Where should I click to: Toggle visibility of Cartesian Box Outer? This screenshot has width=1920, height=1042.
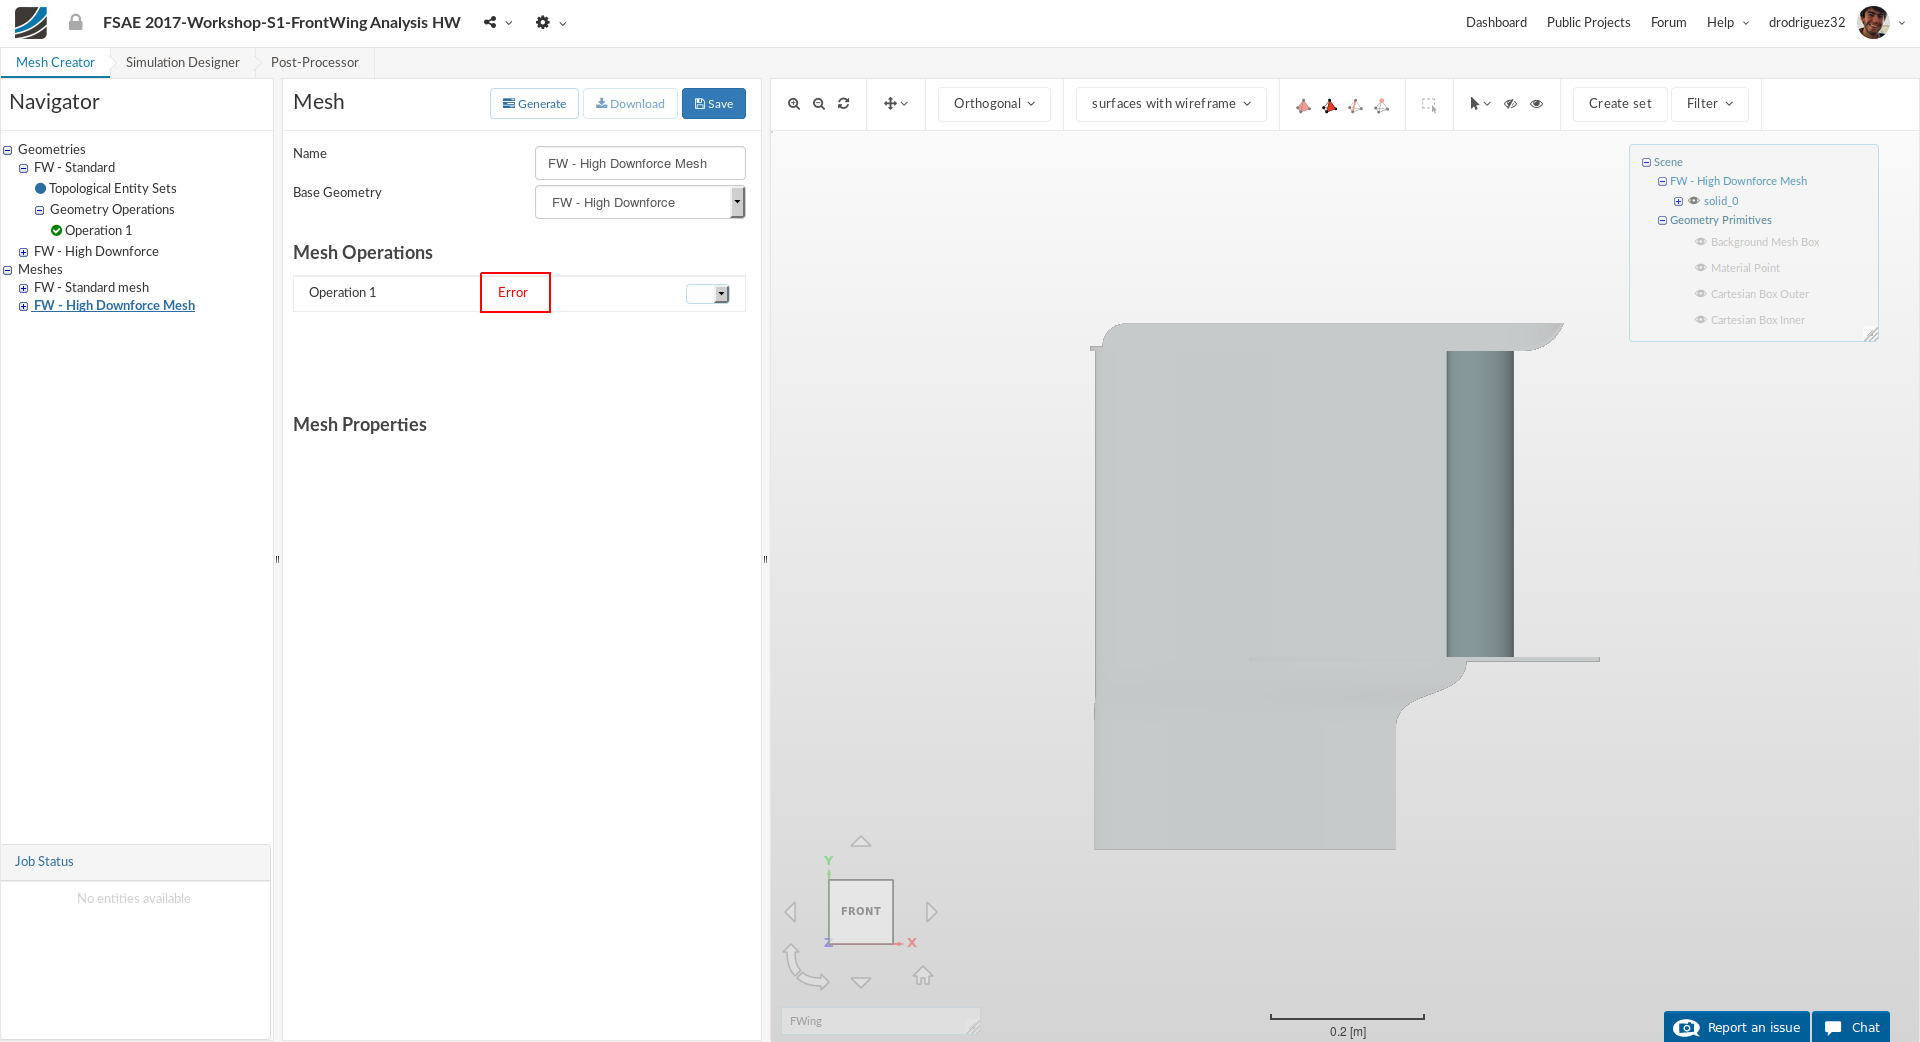pos(1700,294)
